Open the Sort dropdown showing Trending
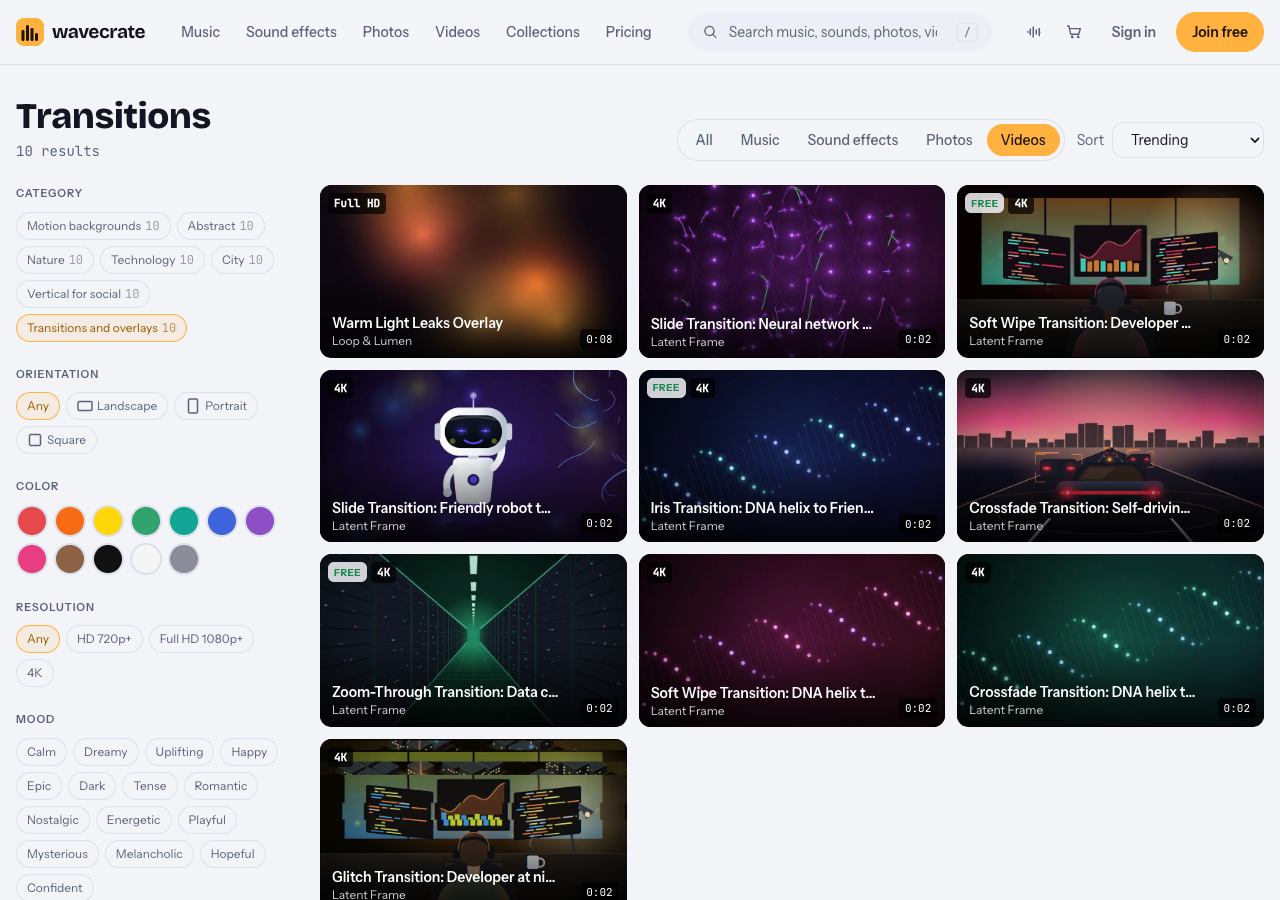 (1188, 140)
